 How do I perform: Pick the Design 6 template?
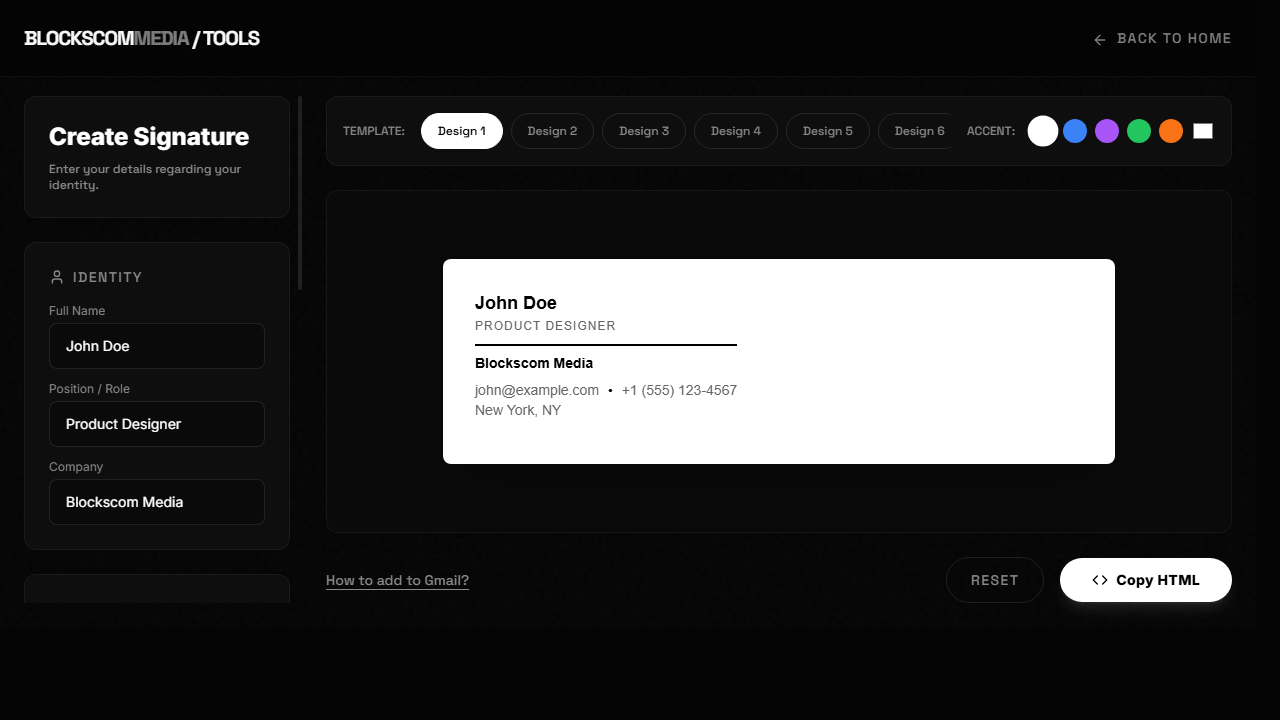pyautogui.click(x=918, y=130)
